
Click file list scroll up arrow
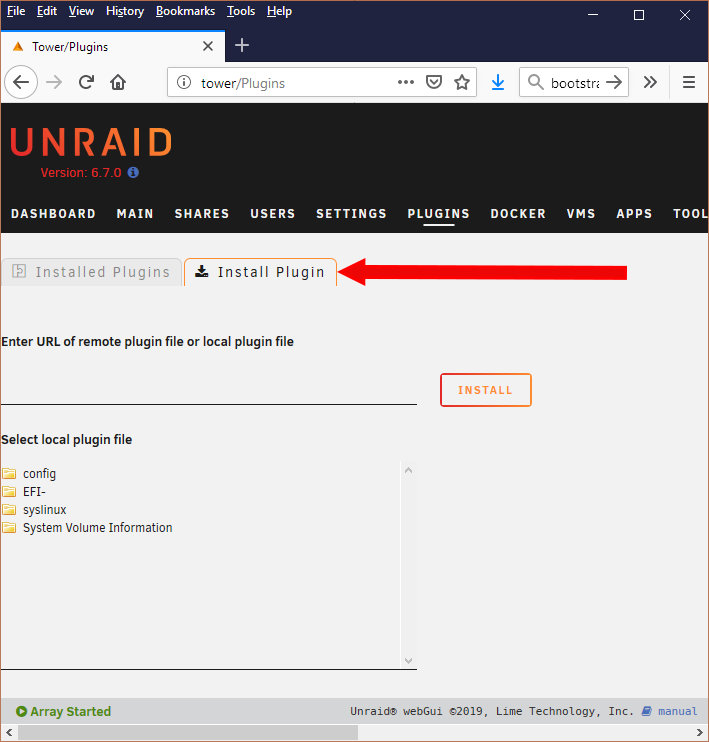408,470
